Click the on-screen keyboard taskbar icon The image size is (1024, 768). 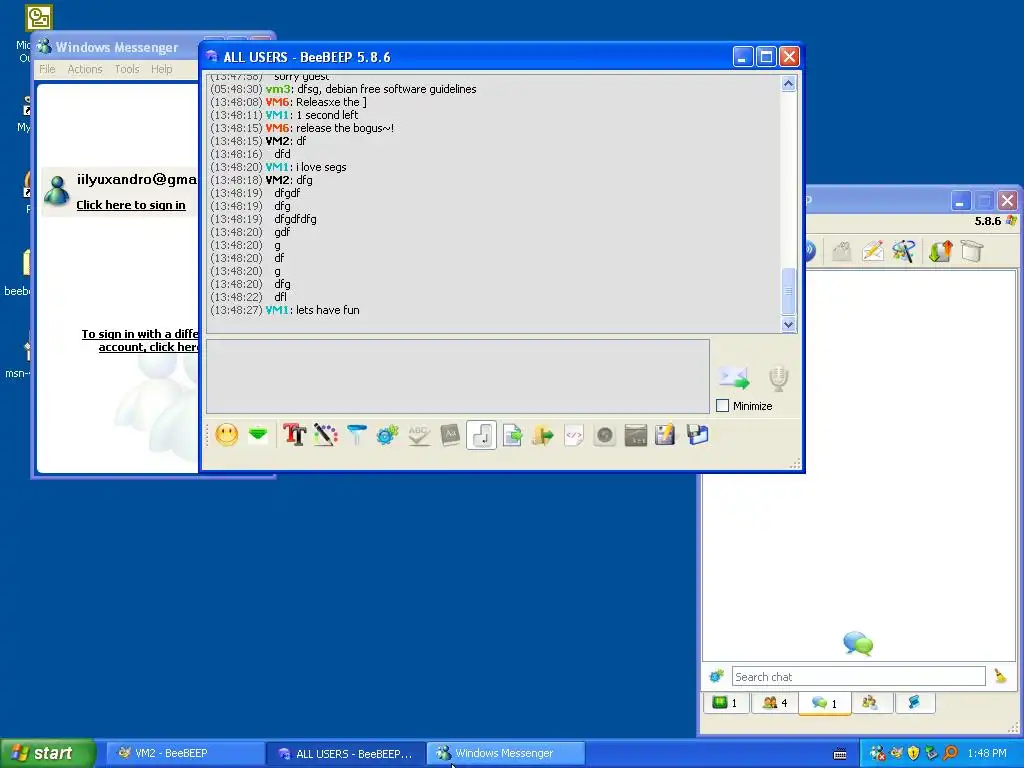(x=840, y=754)
